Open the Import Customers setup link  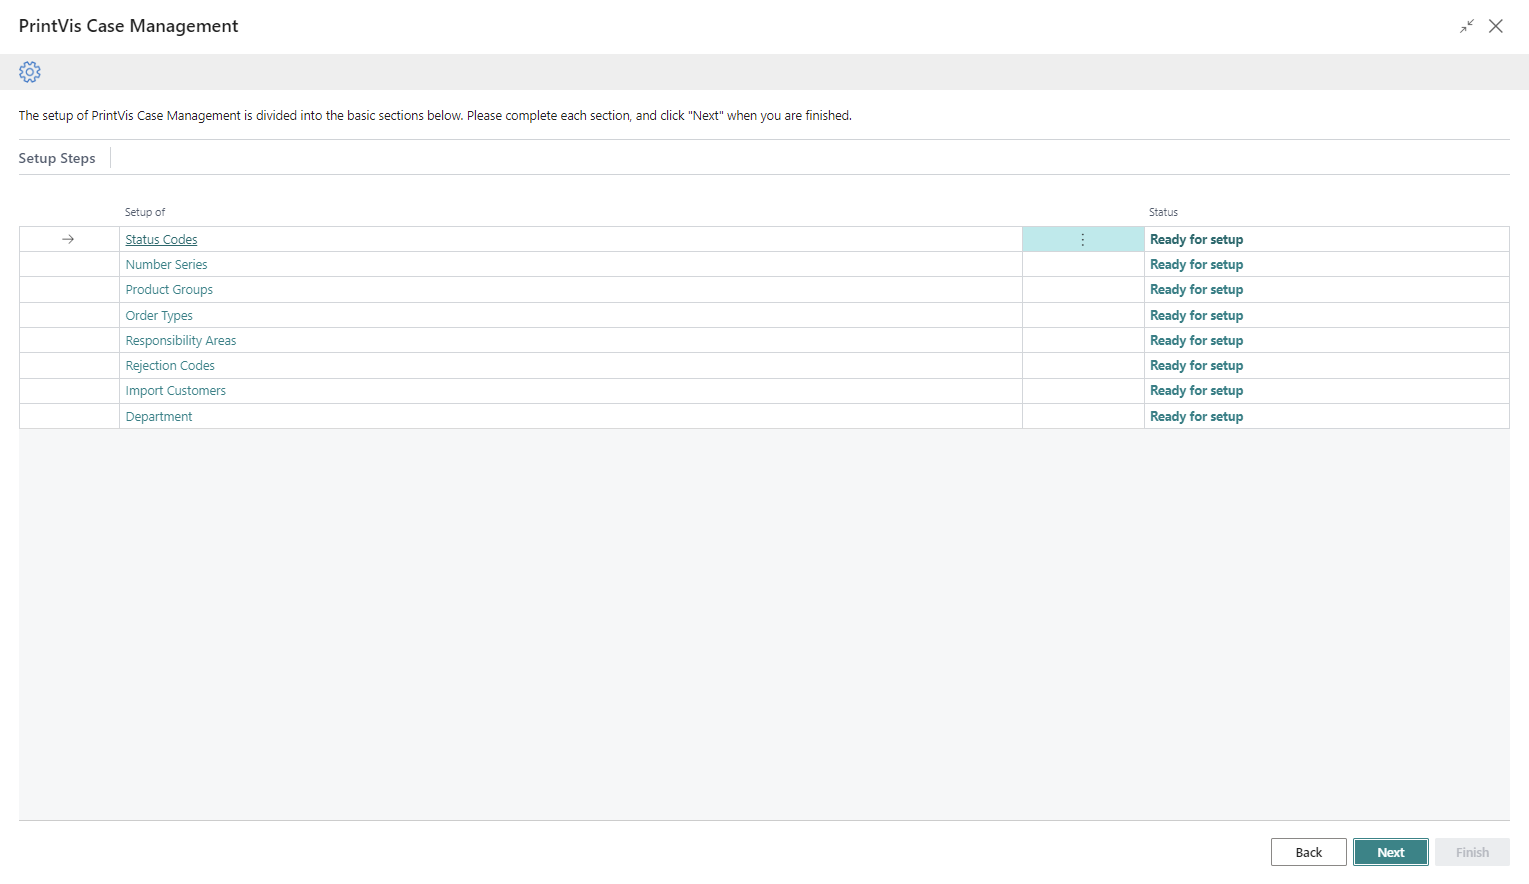pos(175,391)
